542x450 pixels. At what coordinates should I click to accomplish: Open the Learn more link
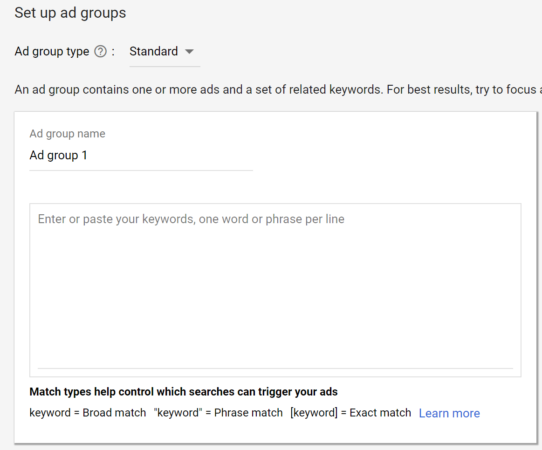449,413
